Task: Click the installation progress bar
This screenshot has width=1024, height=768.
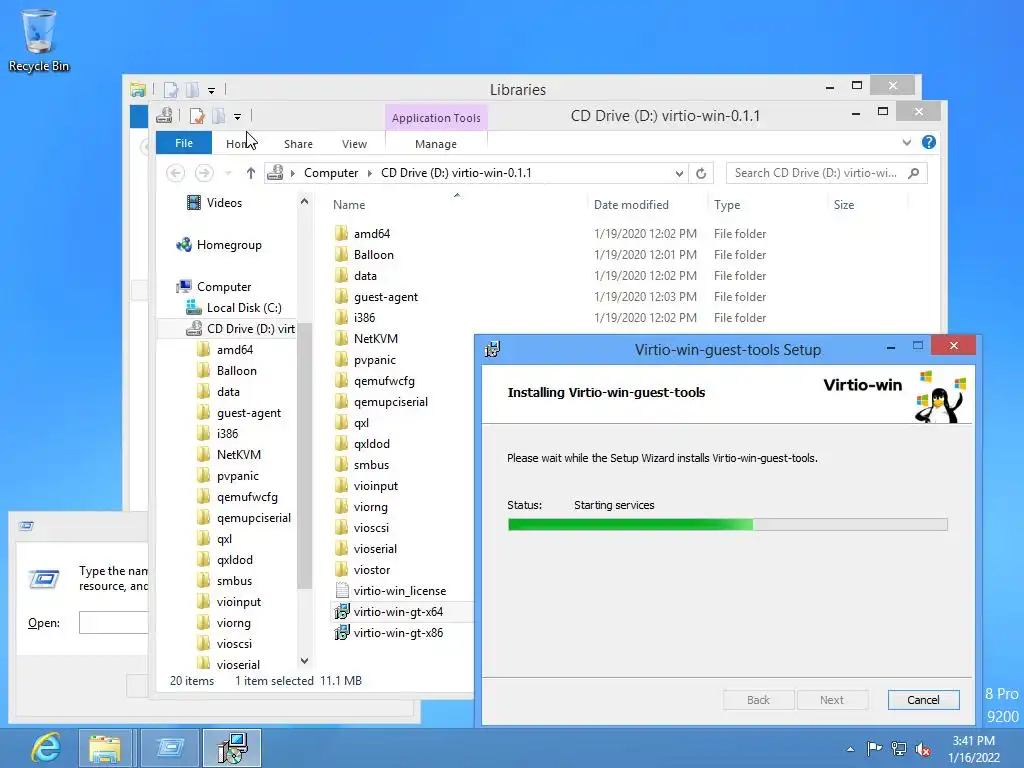Action: pos(728,524)
